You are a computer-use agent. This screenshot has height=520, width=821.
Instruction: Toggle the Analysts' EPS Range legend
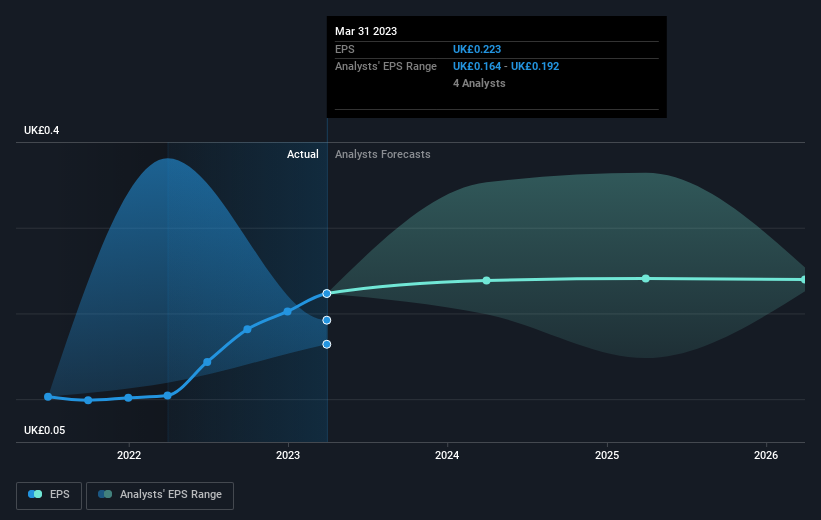160,495
